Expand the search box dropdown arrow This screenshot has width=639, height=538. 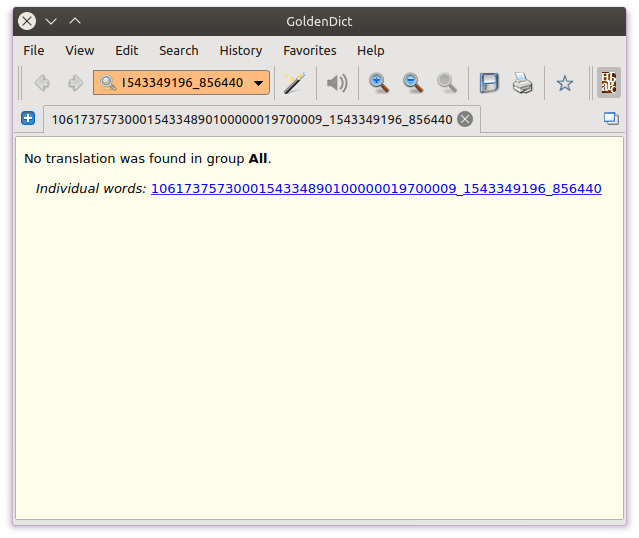click(x=259, y=83)
